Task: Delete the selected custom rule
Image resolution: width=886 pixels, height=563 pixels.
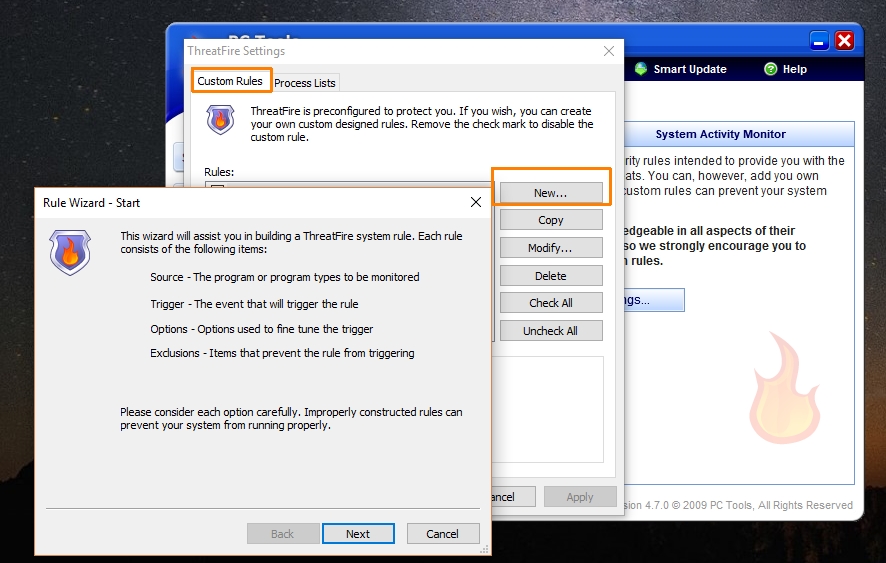Action: click(551, 275)
